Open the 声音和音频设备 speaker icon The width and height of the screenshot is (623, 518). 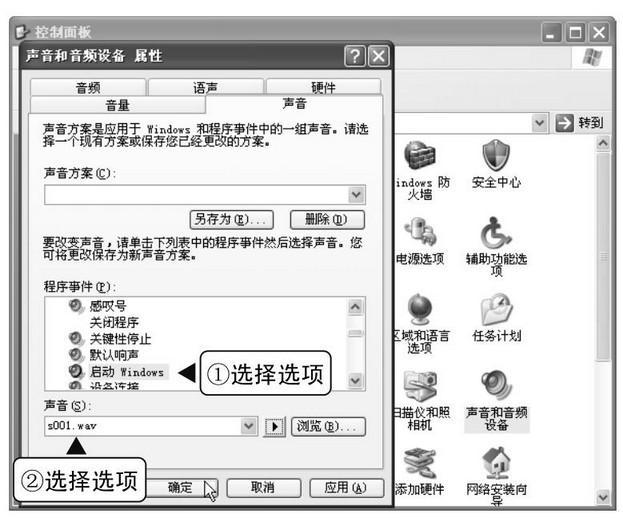(x=496, y=385)
